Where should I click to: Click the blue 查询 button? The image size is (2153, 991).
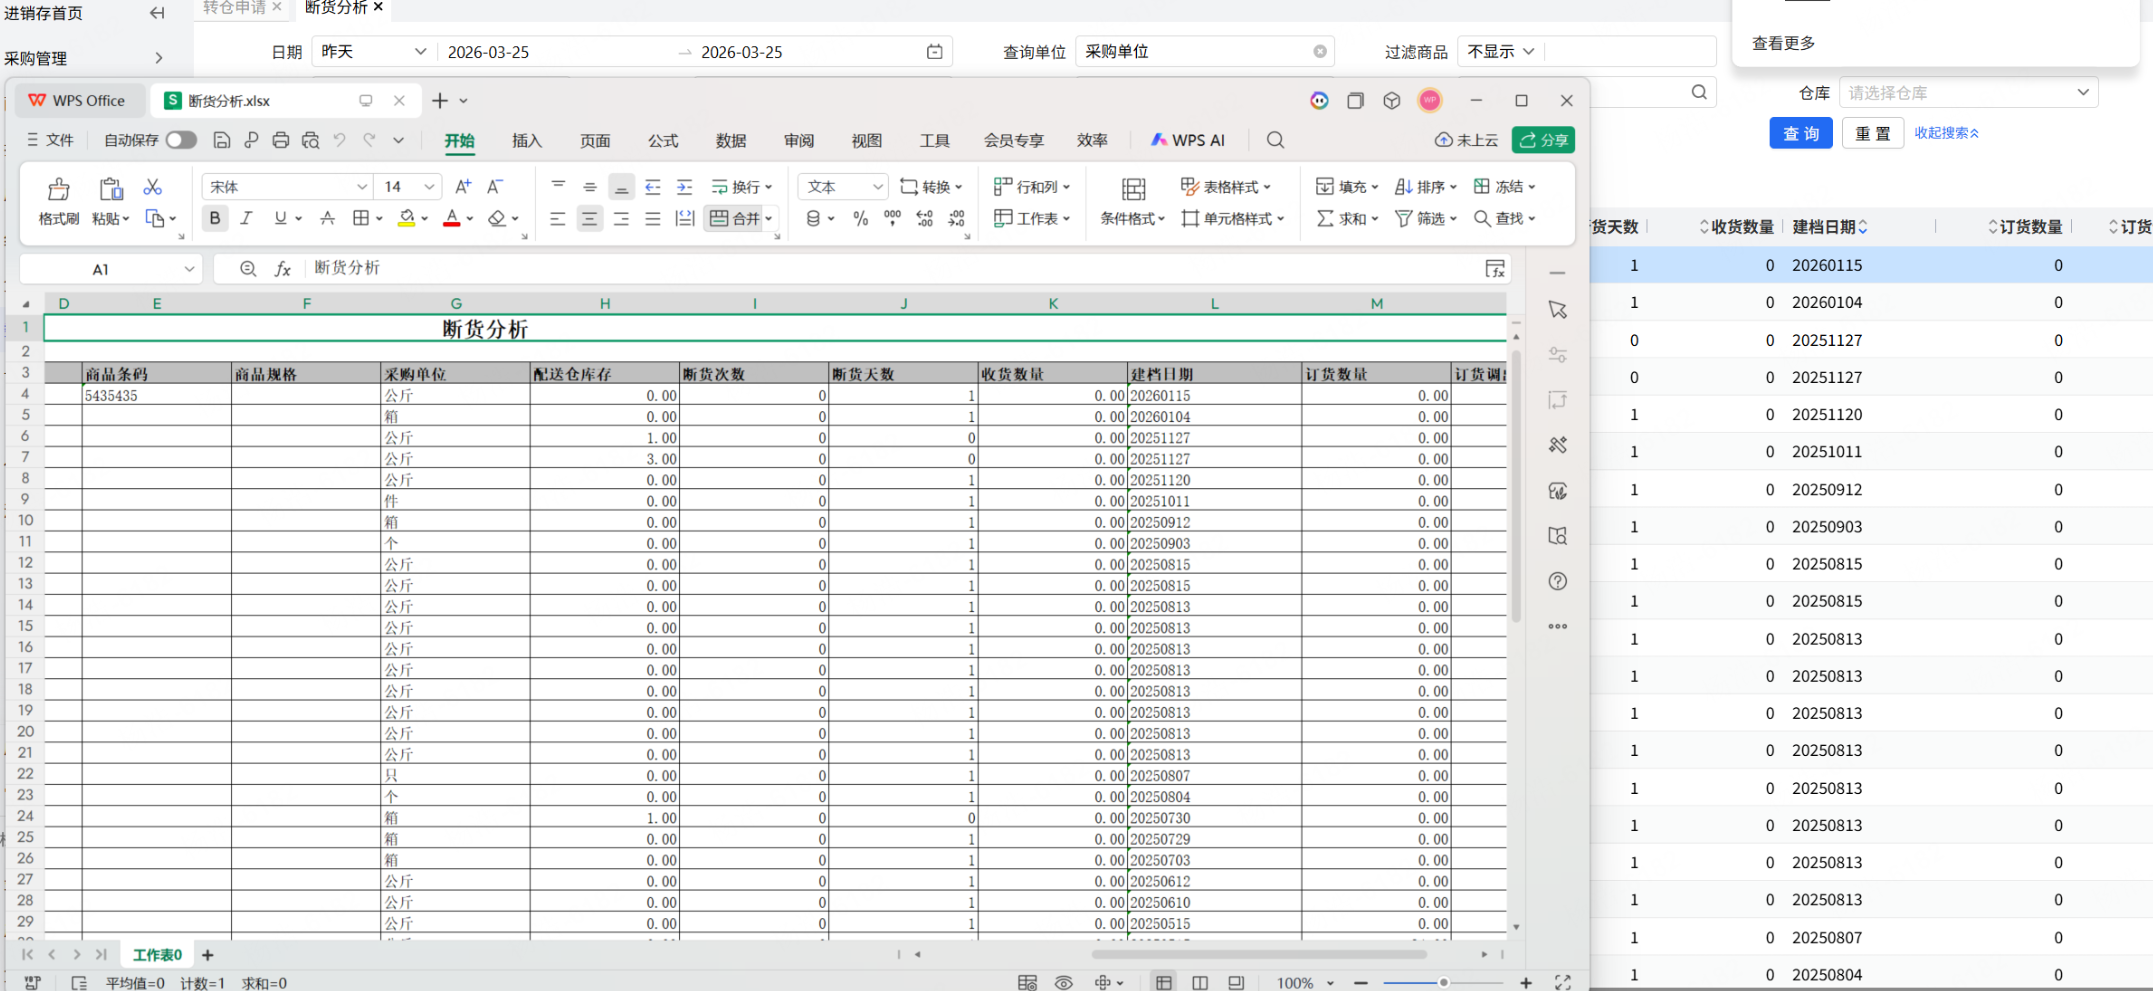pos(1800,133)
